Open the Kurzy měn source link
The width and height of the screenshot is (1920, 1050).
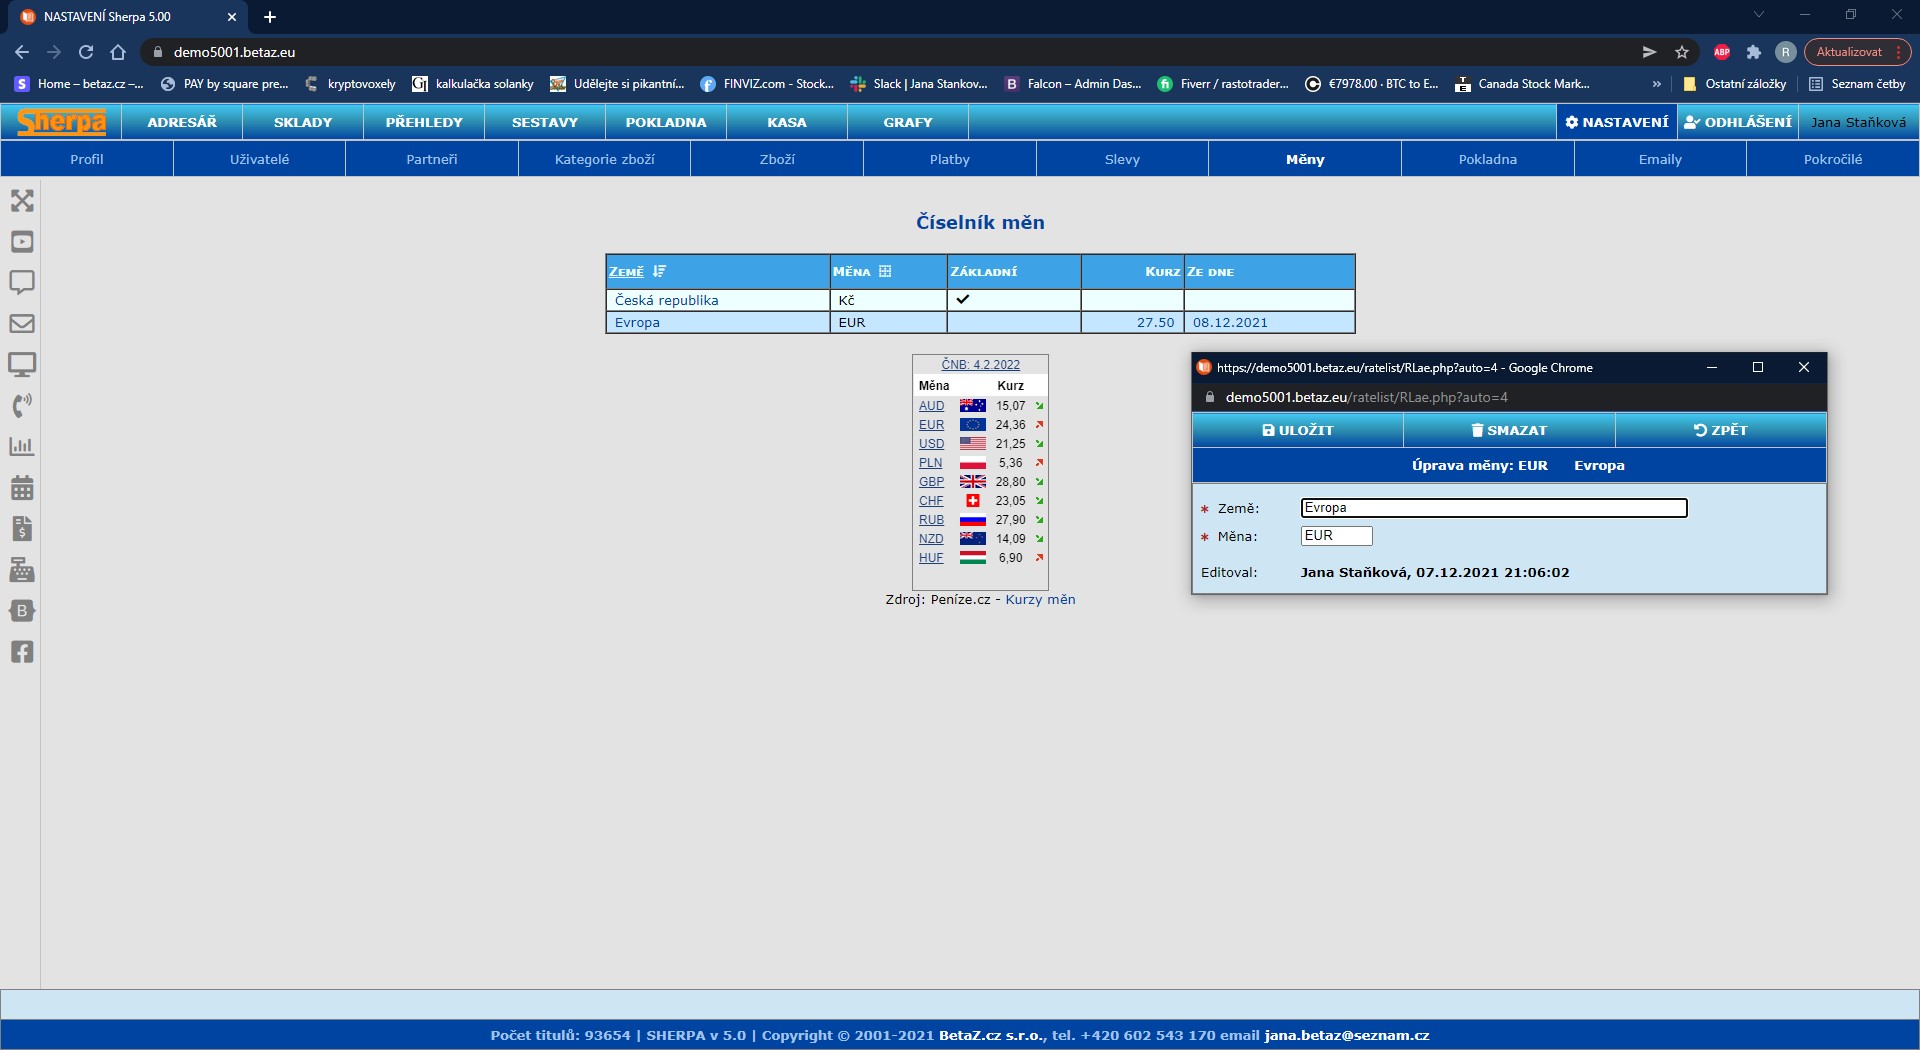(1040, 600)
